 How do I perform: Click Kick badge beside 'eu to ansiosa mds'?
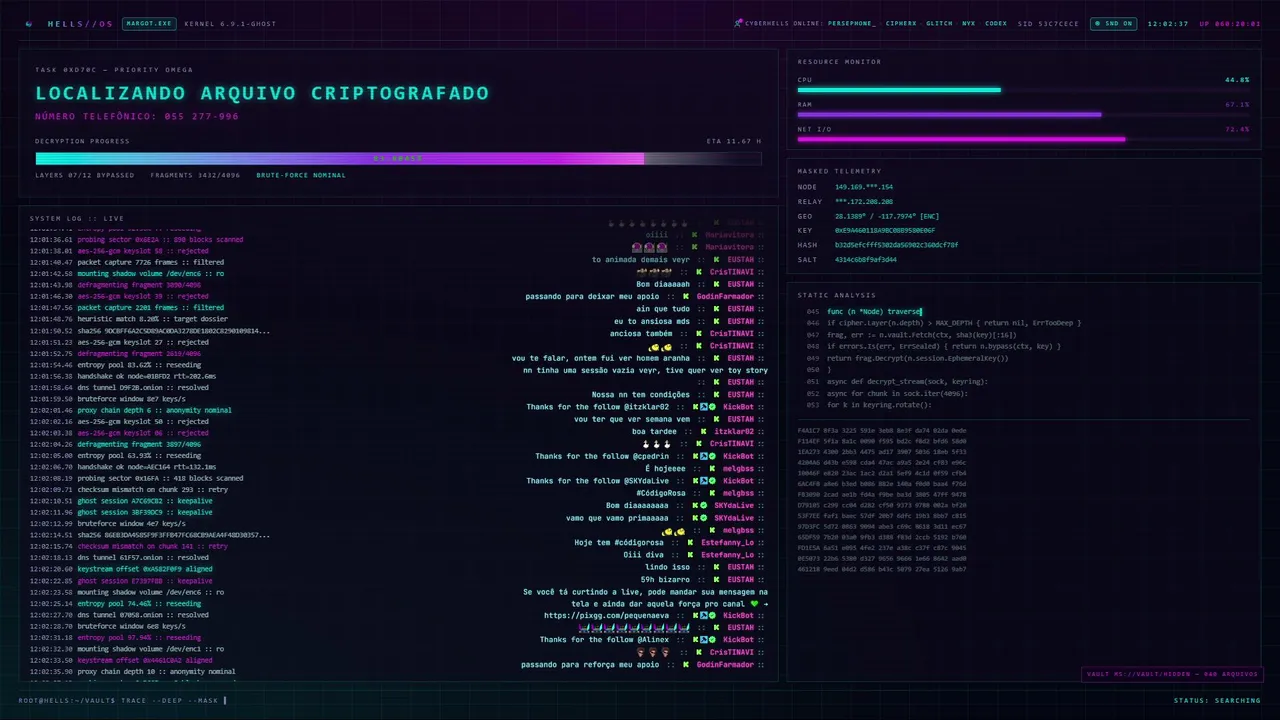tap(716, 321)
